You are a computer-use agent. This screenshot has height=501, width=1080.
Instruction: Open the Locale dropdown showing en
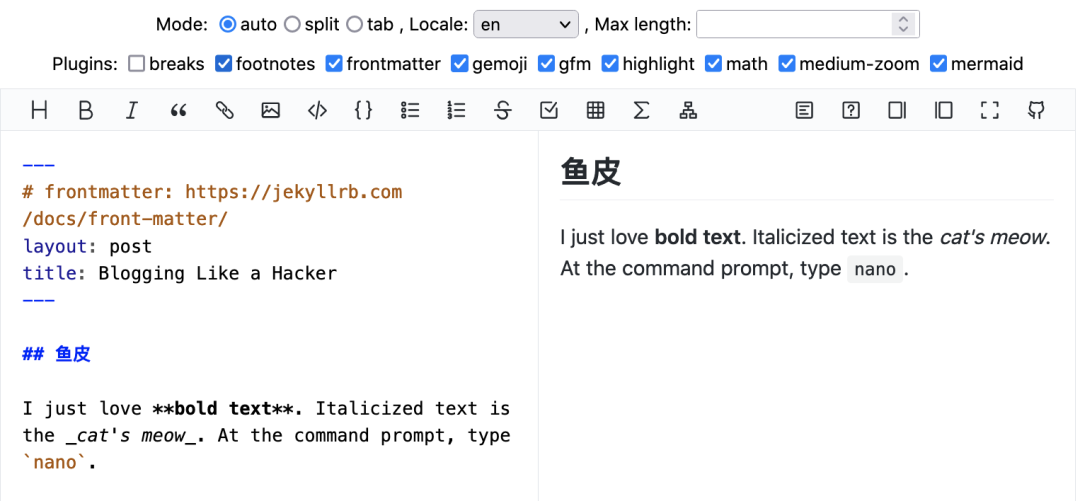pyautogui.click(x=526, y=24)
